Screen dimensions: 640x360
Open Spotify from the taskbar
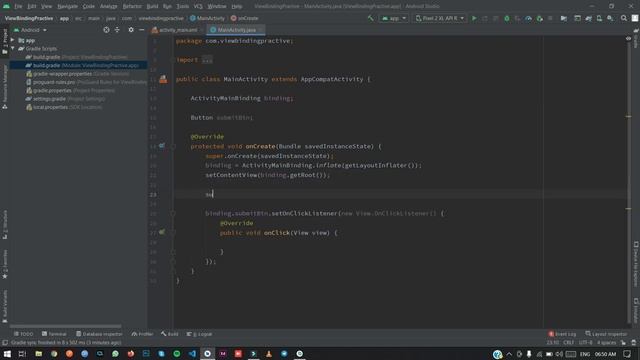click(x=177, y=353)
